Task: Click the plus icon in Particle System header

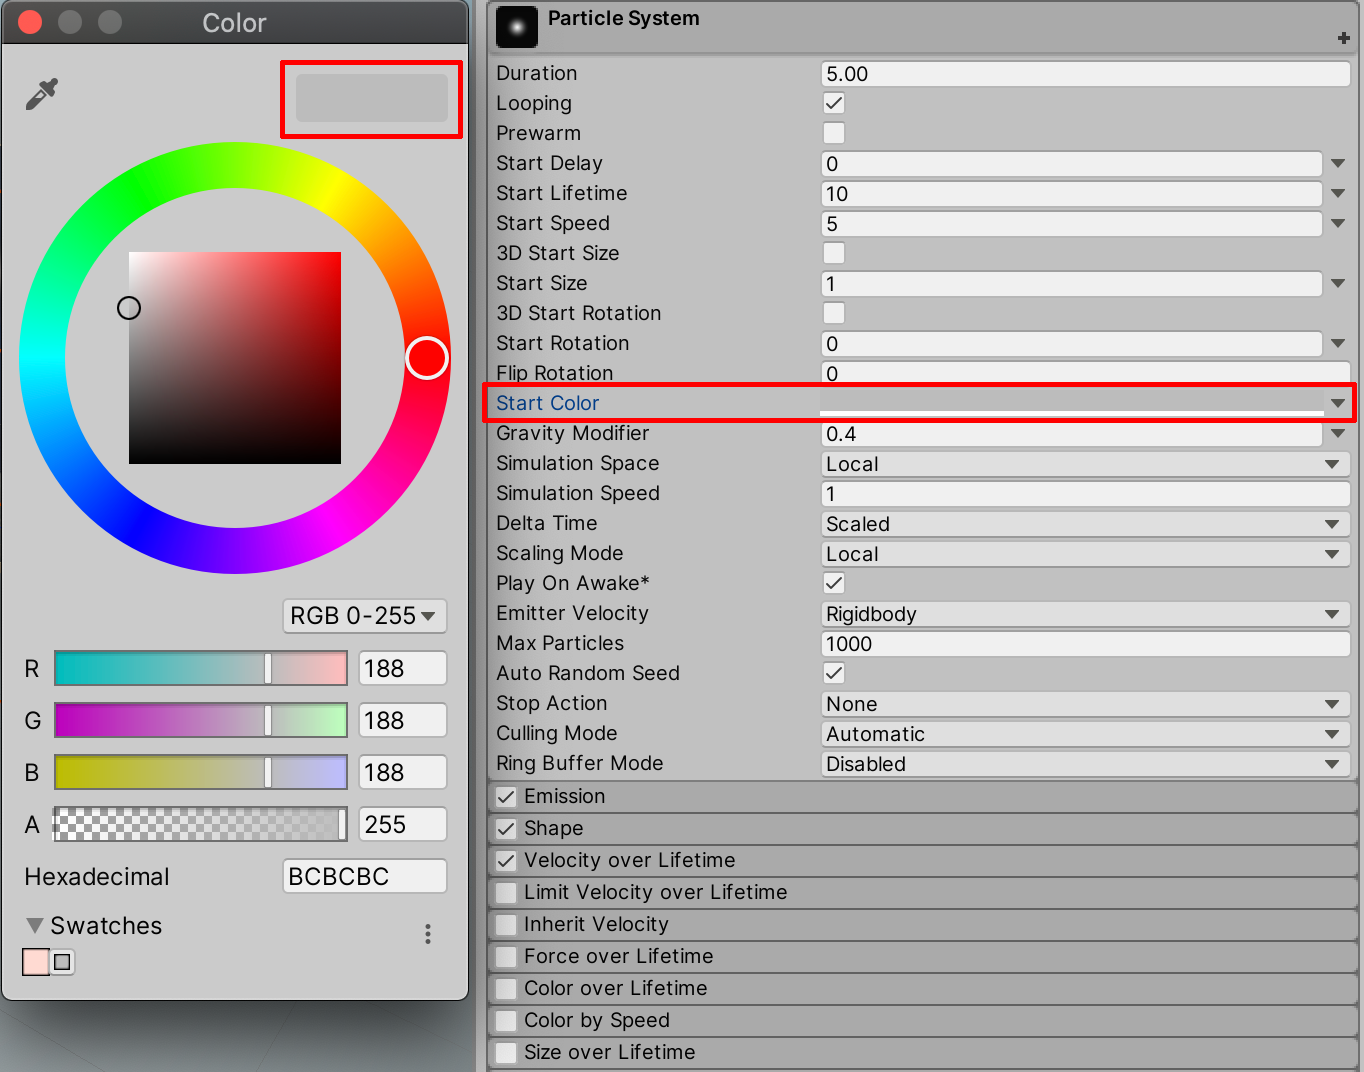Action: coord(1343,38)
